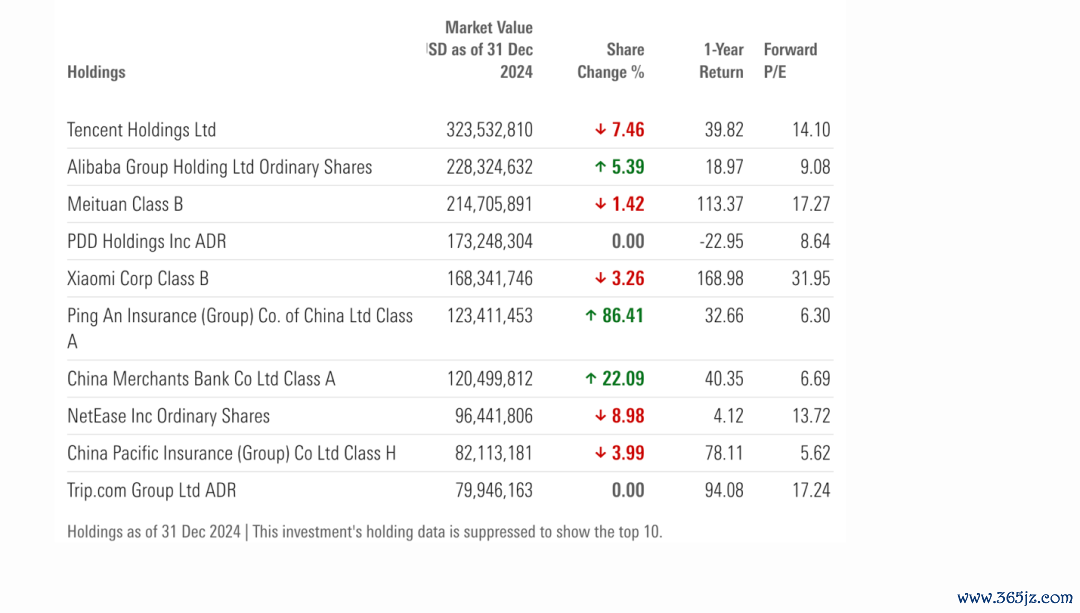Click China Pacific Insurance's 1-year return 78.11
This screenshot has width=1080, height=613.
tap(724, 453)
